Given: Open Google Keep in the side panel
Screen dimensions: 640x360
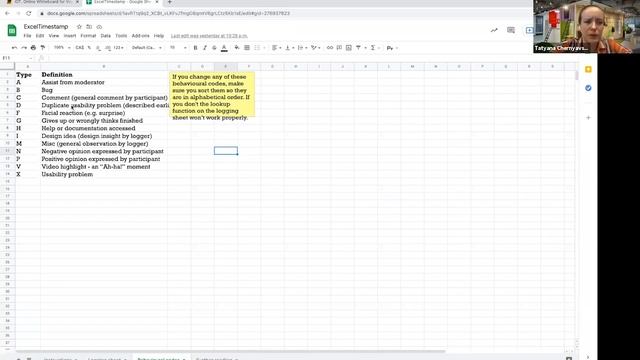Looking at the screenshot, I should (x=588, y=69).
